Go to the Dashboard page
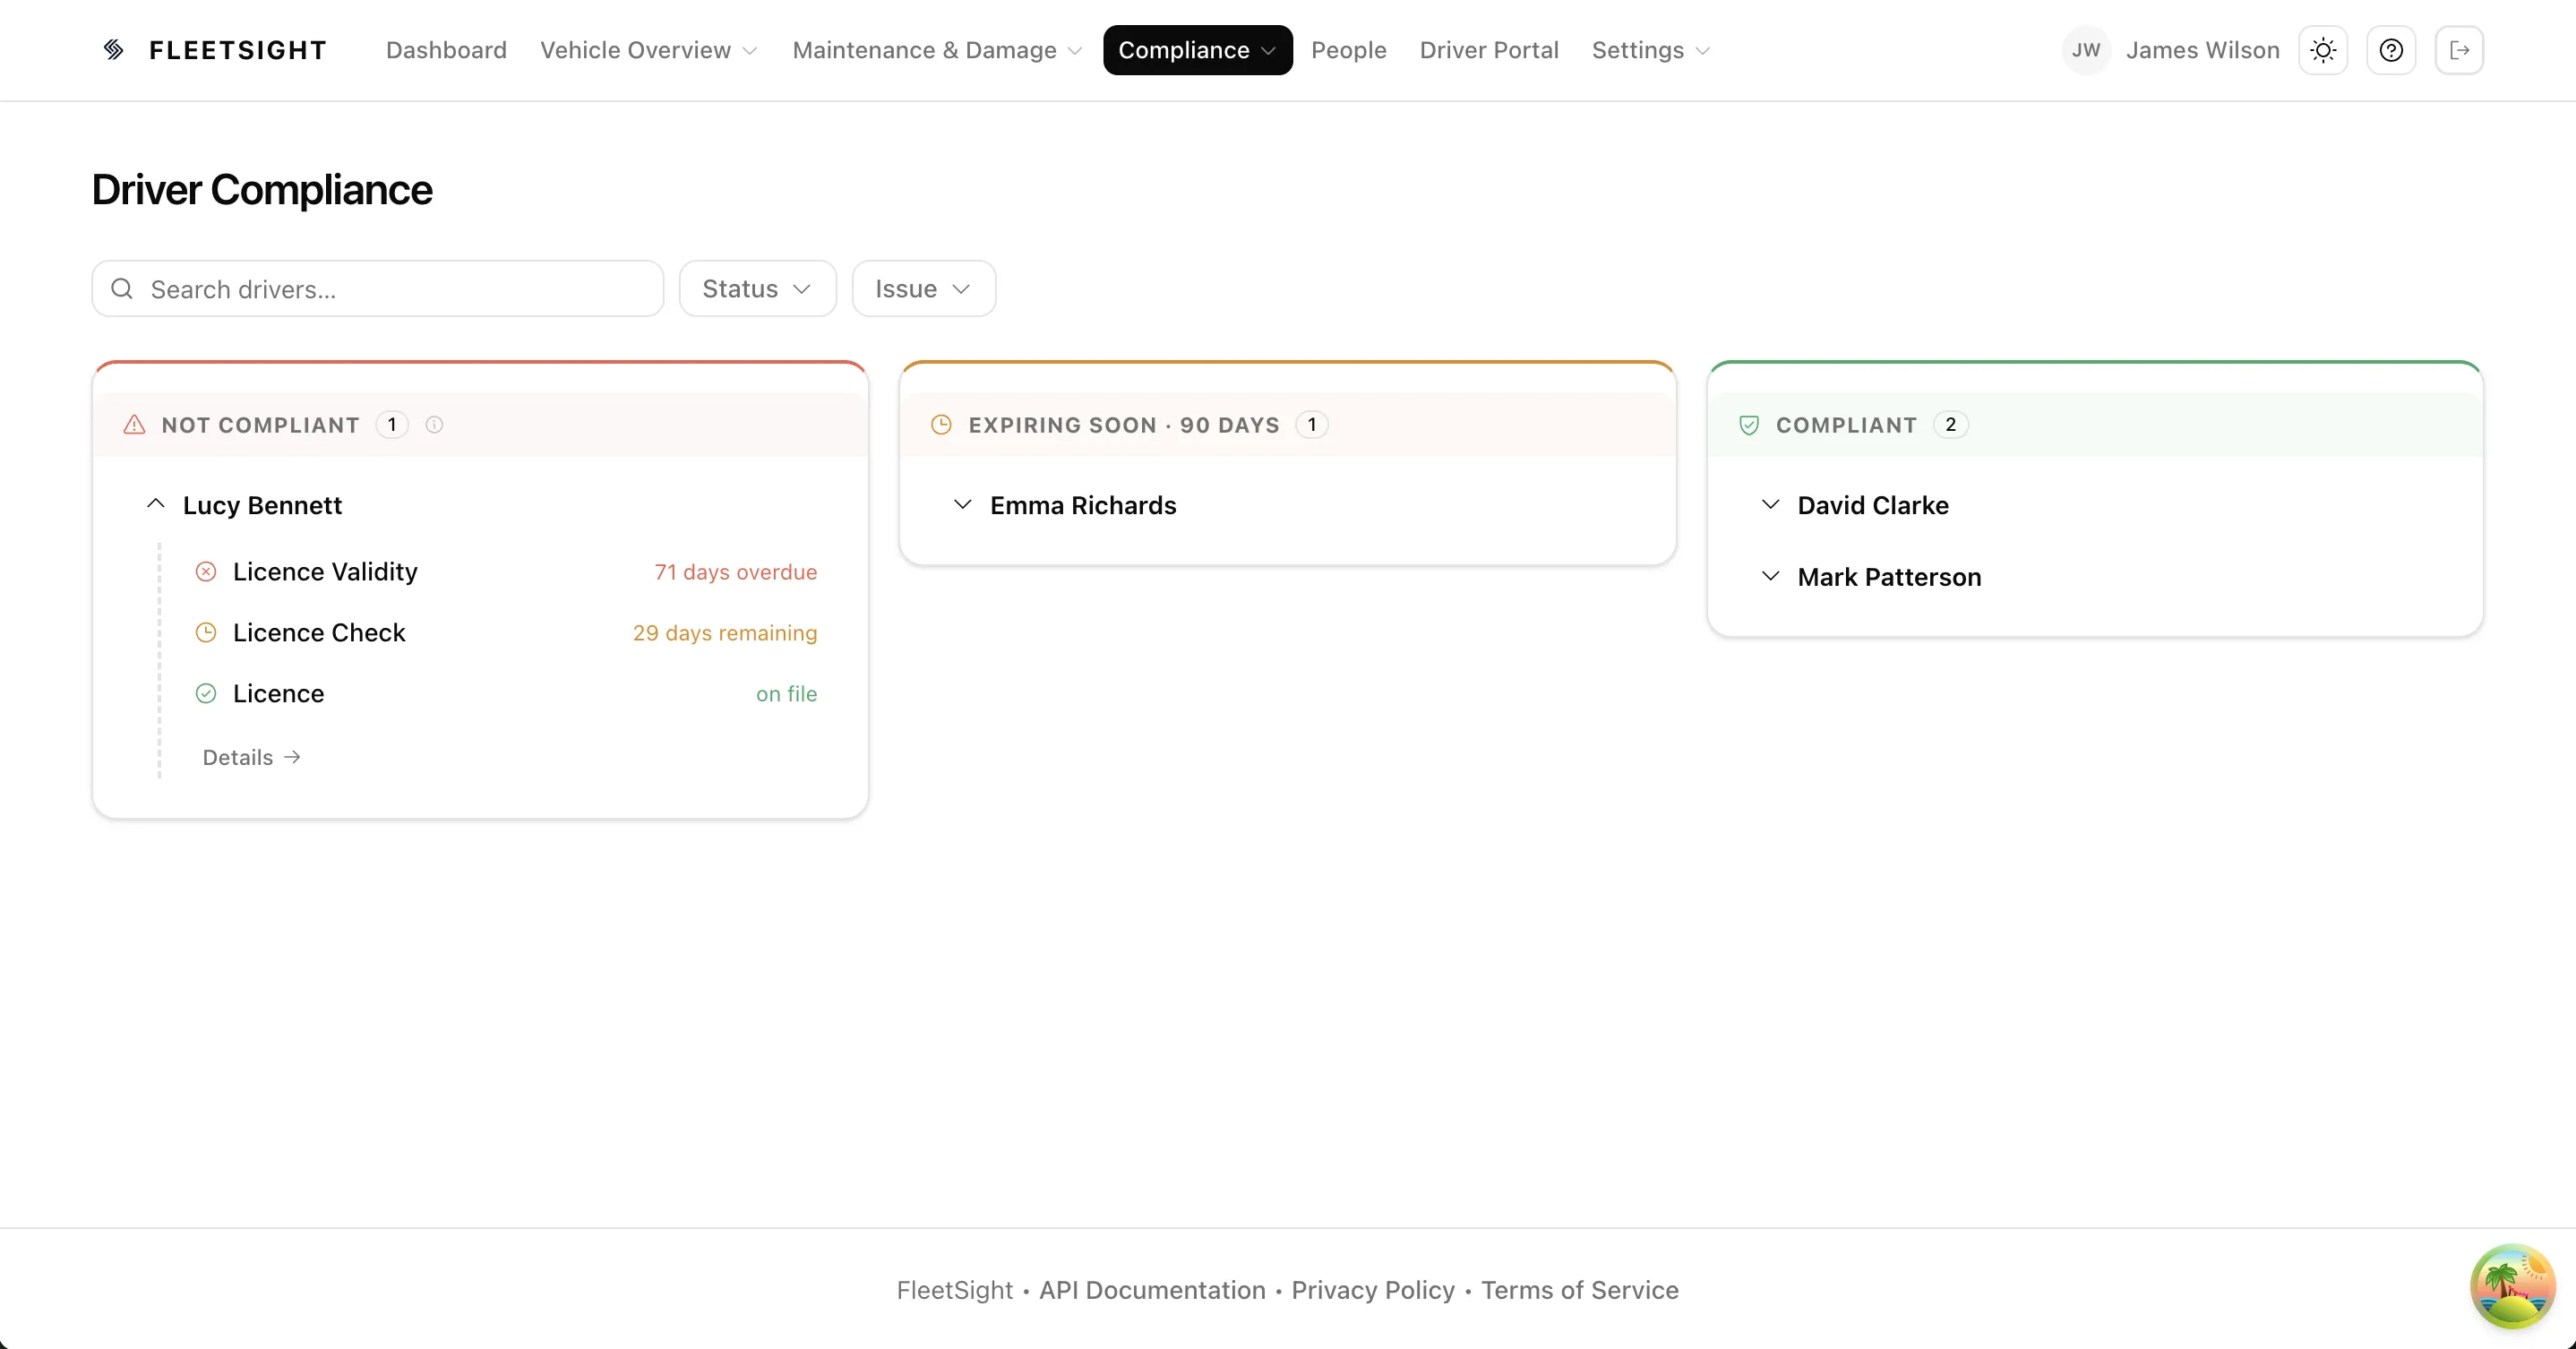The image size is (2576, 1349). coord(446,50)
